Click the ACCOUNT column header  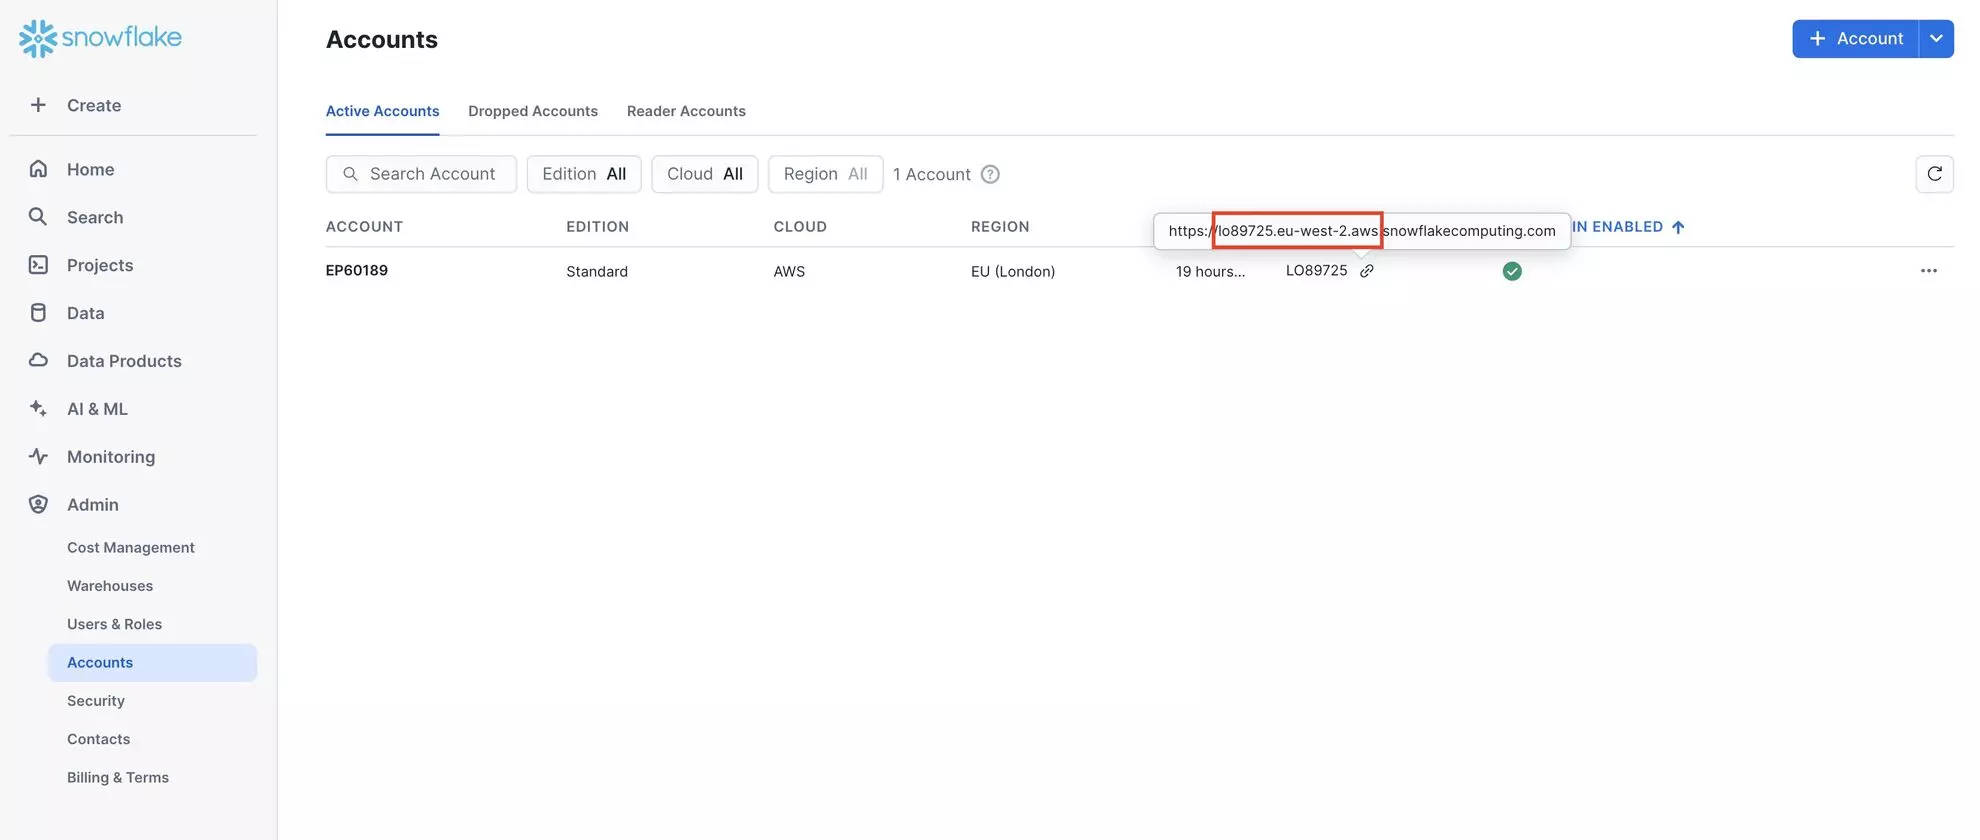coord(364,227)
